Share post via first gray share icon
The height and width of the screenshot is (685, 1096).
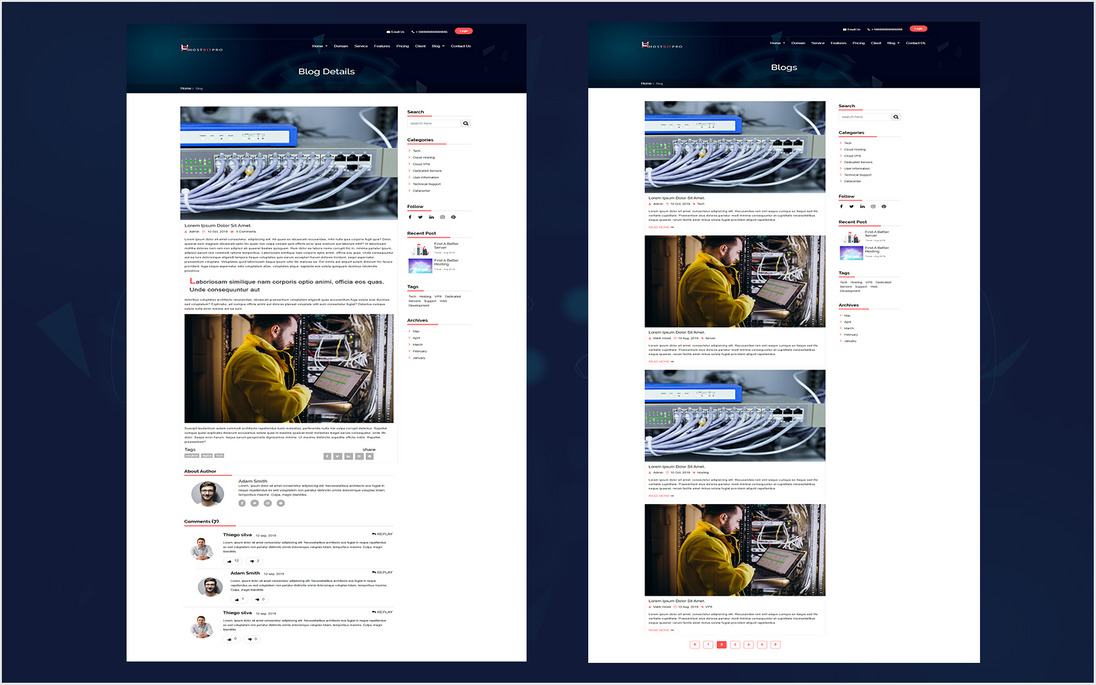(x=327, y=456)
